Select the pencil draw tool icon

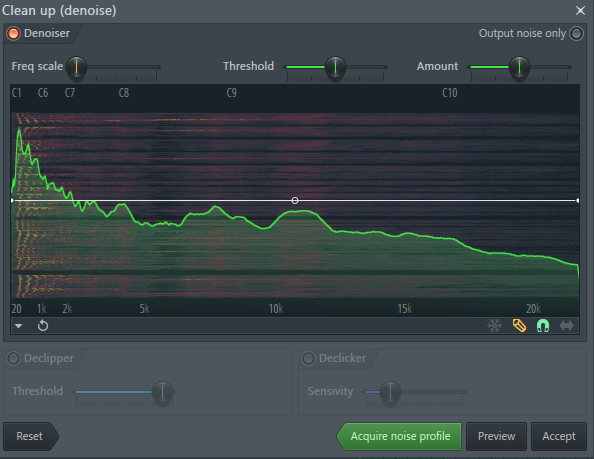pyautogui.click(x=519, y=326)
